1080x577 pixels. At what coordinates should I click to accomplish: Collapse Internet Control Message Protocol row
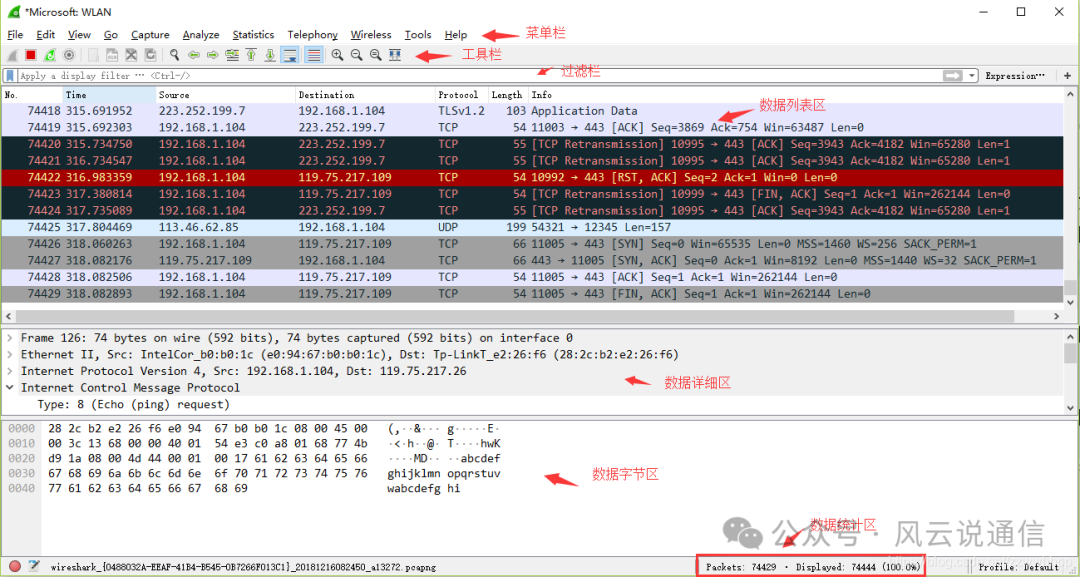coord(10,388)
